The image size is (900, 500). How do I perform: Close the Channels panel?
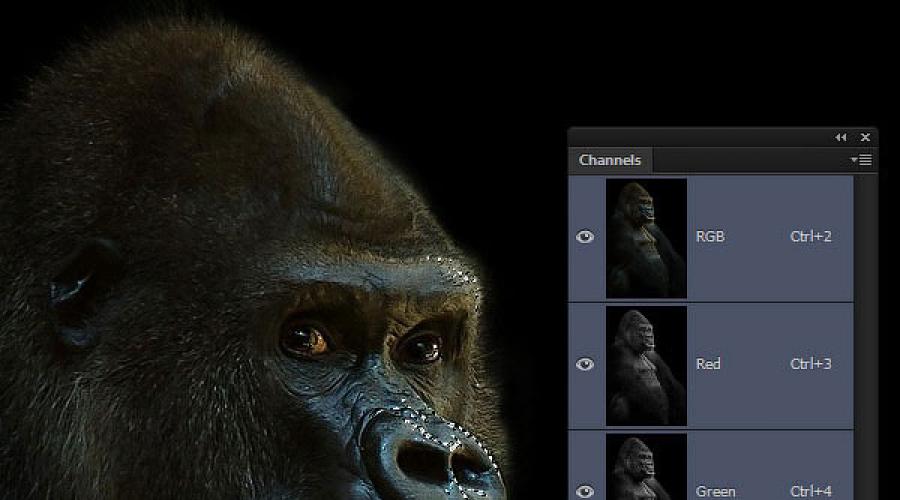[865, 137]
